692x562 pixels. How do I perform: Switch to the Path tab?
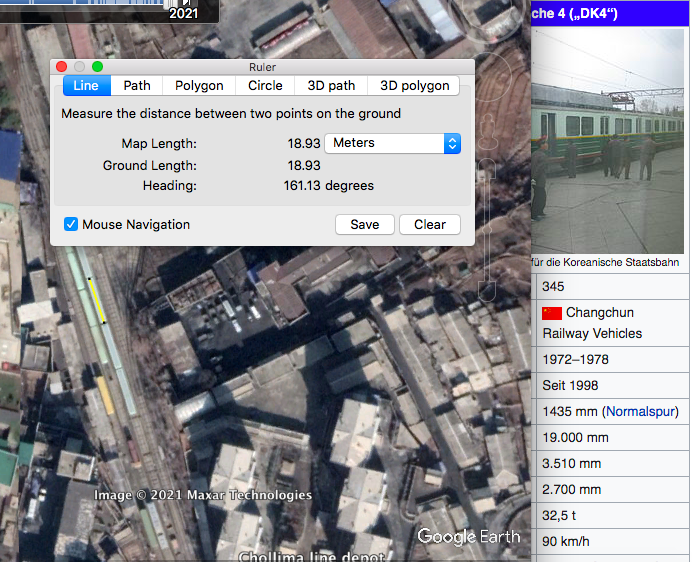click(137, 86)
